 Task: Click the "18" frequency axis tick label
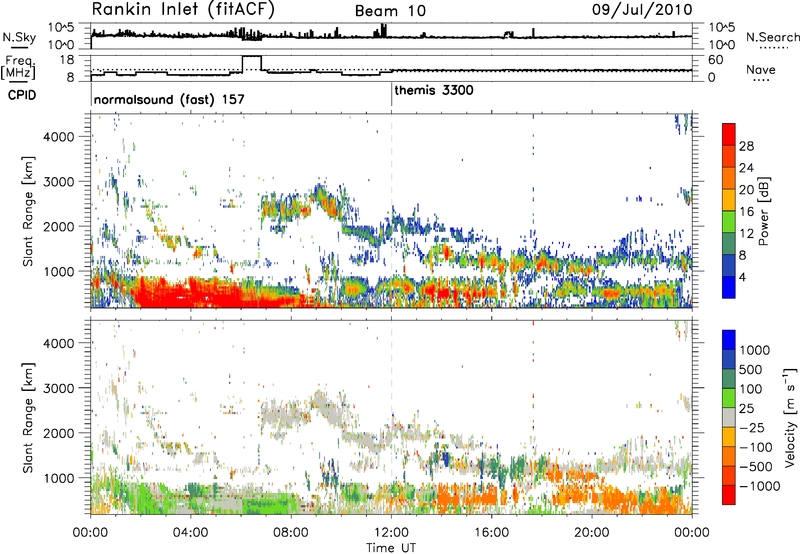click(x=67, y=60)
